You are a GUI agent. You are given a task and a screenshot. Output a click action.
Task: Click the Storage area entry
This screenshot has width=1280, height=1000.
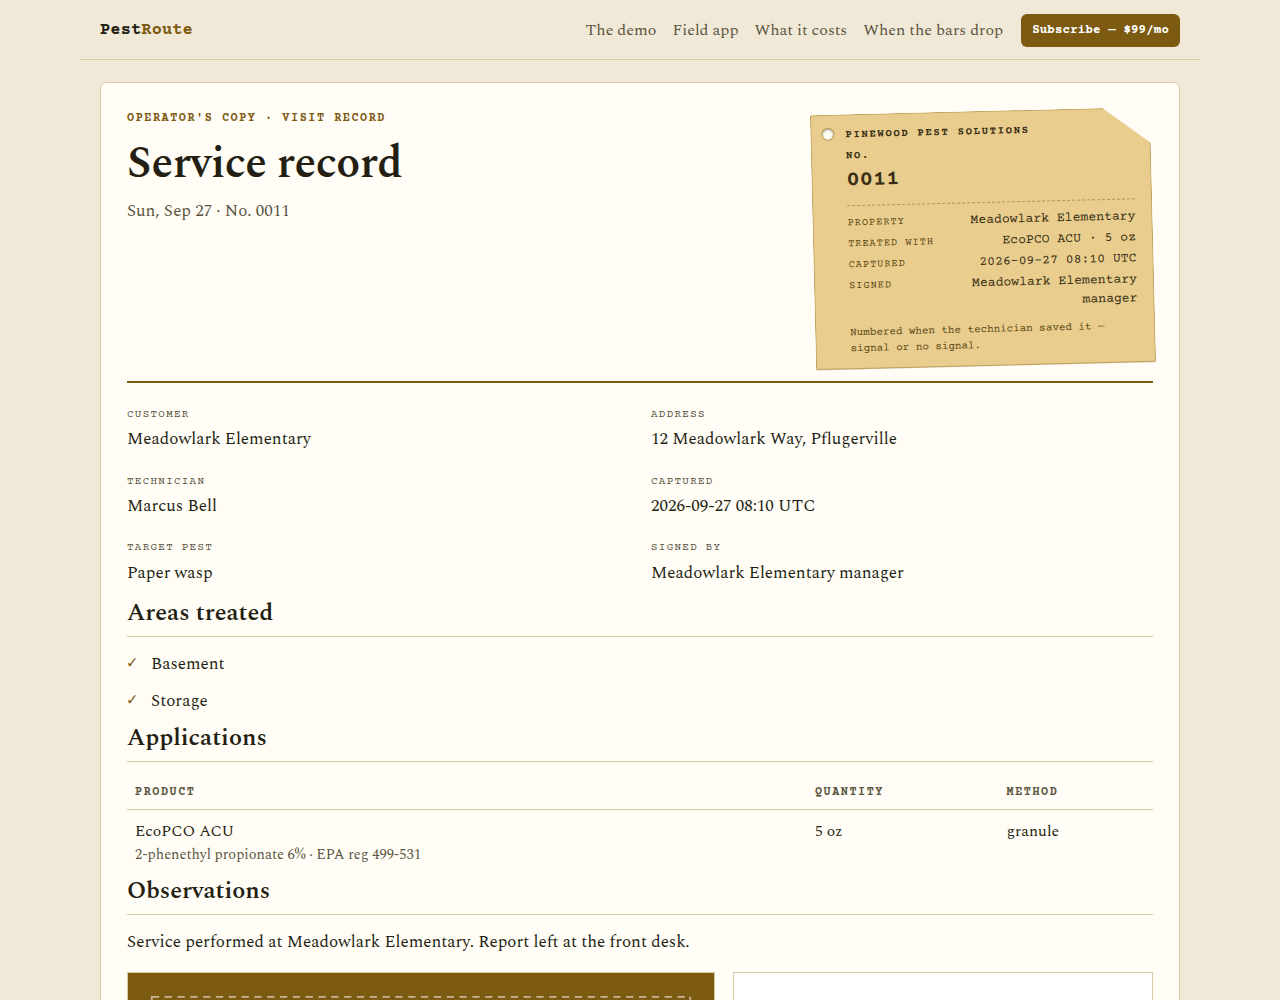click(x=180, y=701)
